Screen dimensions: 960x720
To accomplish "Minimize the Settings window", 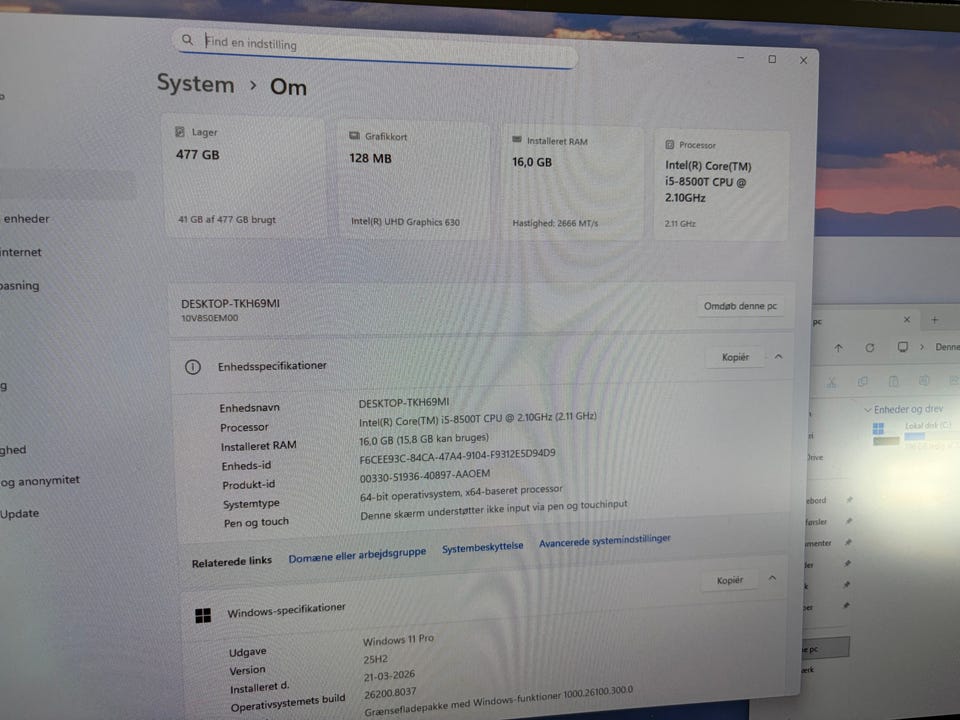I will (x=741, y=58).
